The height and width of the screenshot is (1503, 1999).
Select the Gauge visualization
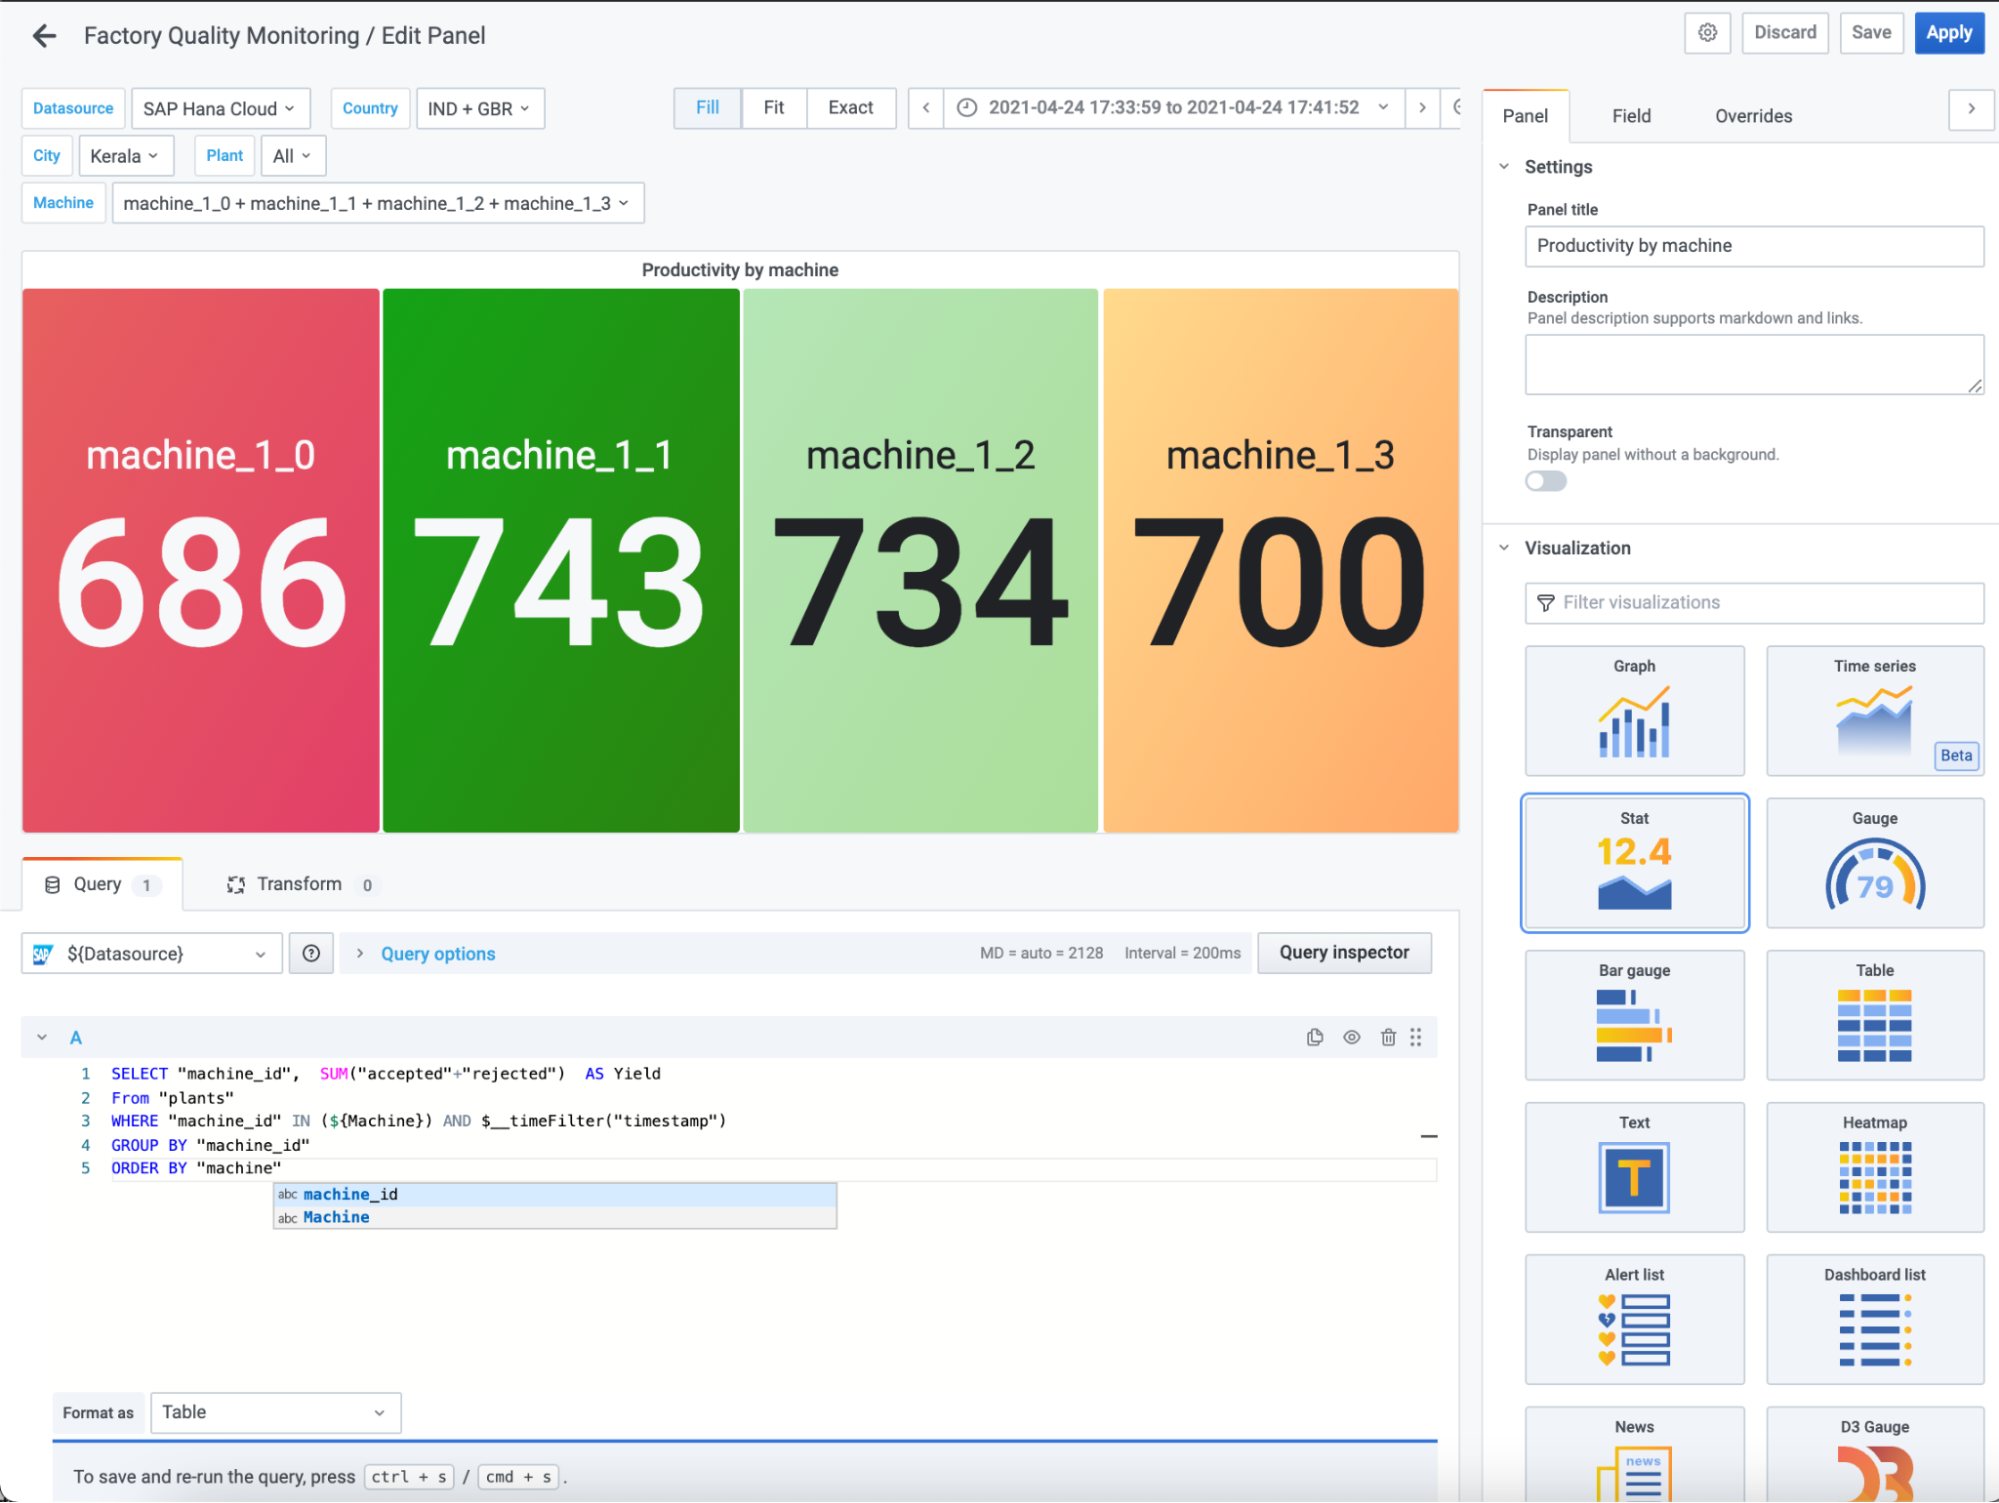(x=1874, y=862)
